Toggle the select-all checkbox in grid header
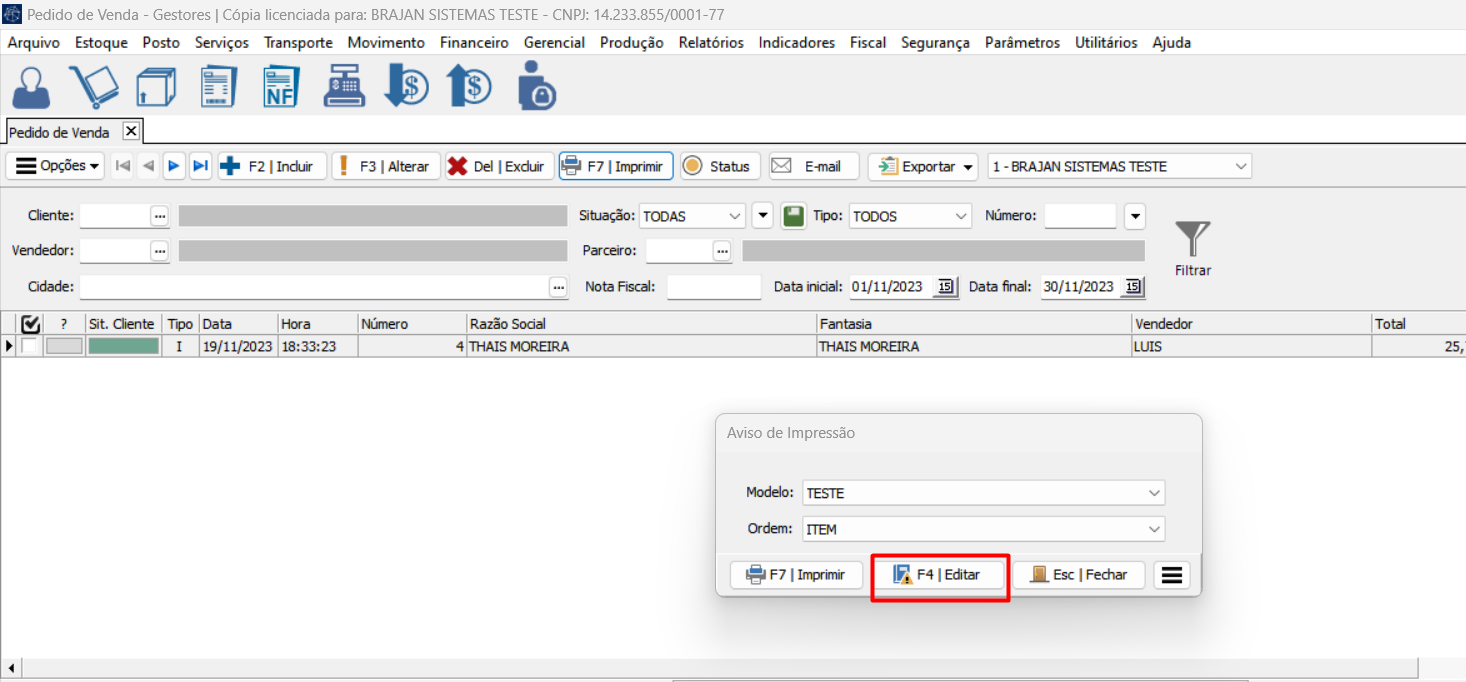Image resolution: width=1466 pixels, height=682 pixels. click(30, 324)
